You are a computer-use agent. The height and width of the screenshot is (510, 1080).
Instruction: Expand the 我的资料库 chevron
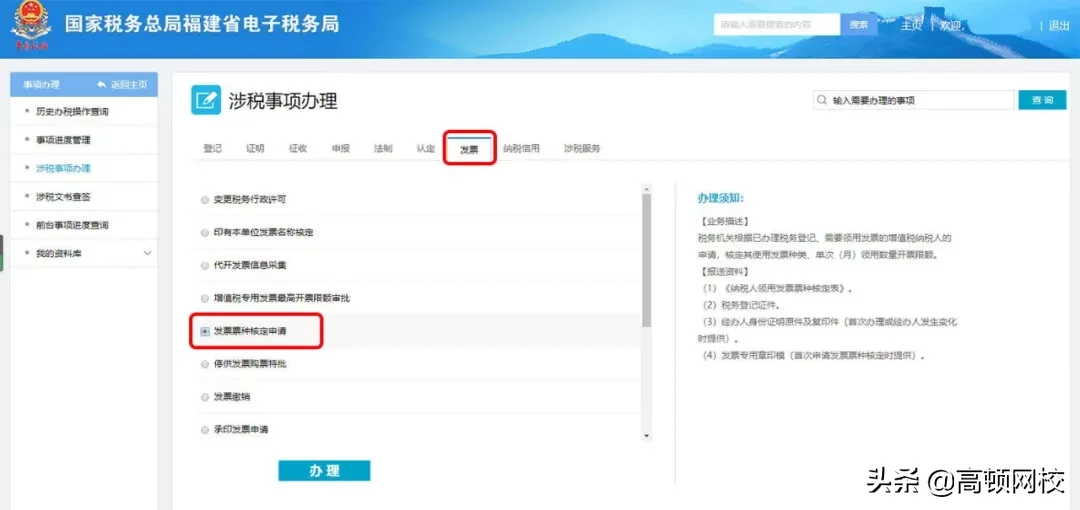coord(147,254)
